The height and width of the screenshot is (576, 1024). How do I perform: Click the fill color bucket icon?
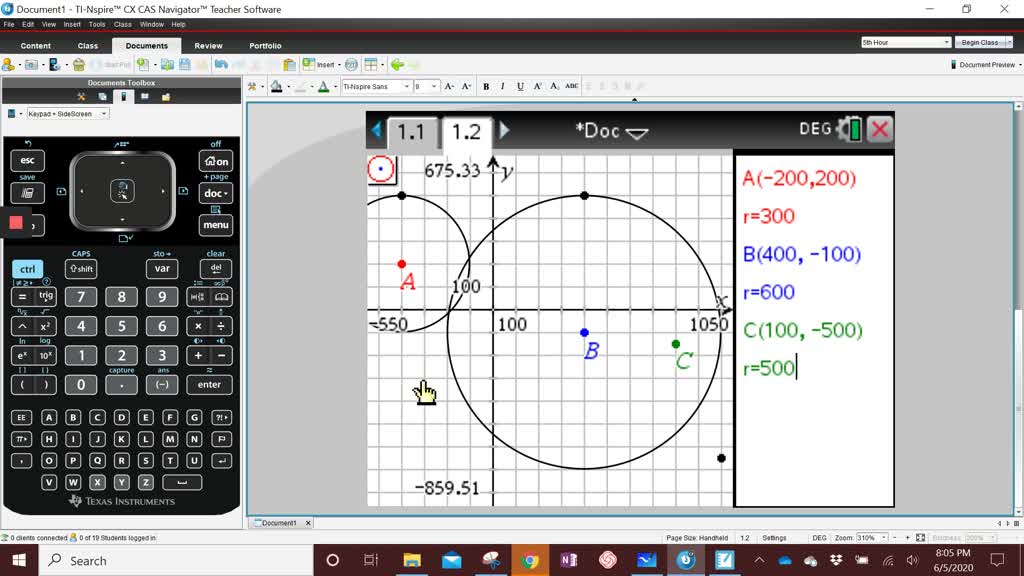click(276, 86)
